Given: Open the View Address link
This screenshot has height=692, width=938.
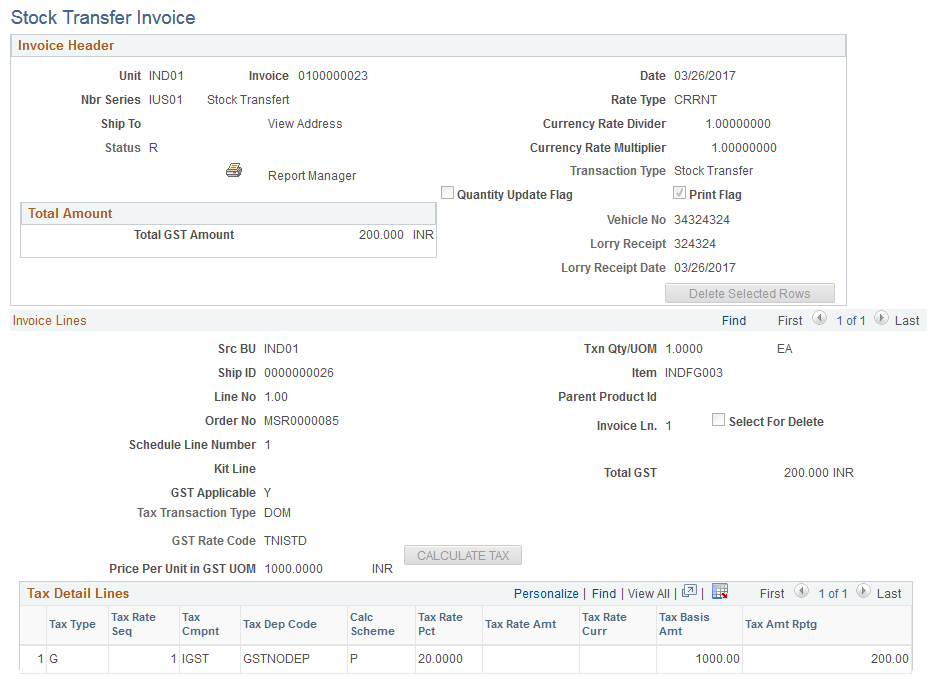Looking at the screenshot, I should pyautogui.click(x=304, y=123).
